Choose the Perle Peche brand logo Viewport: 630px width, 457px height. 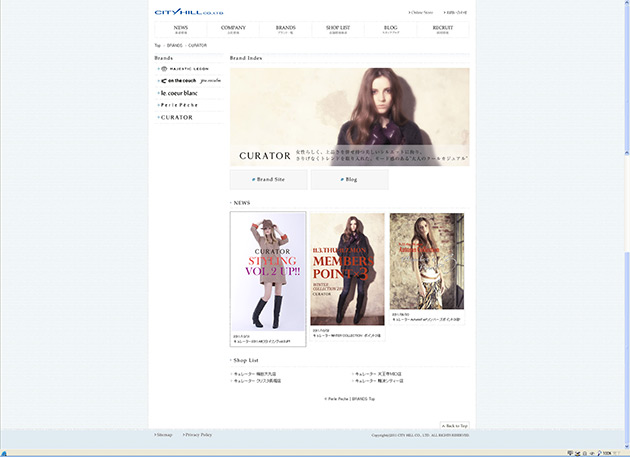tap(180, 104)
